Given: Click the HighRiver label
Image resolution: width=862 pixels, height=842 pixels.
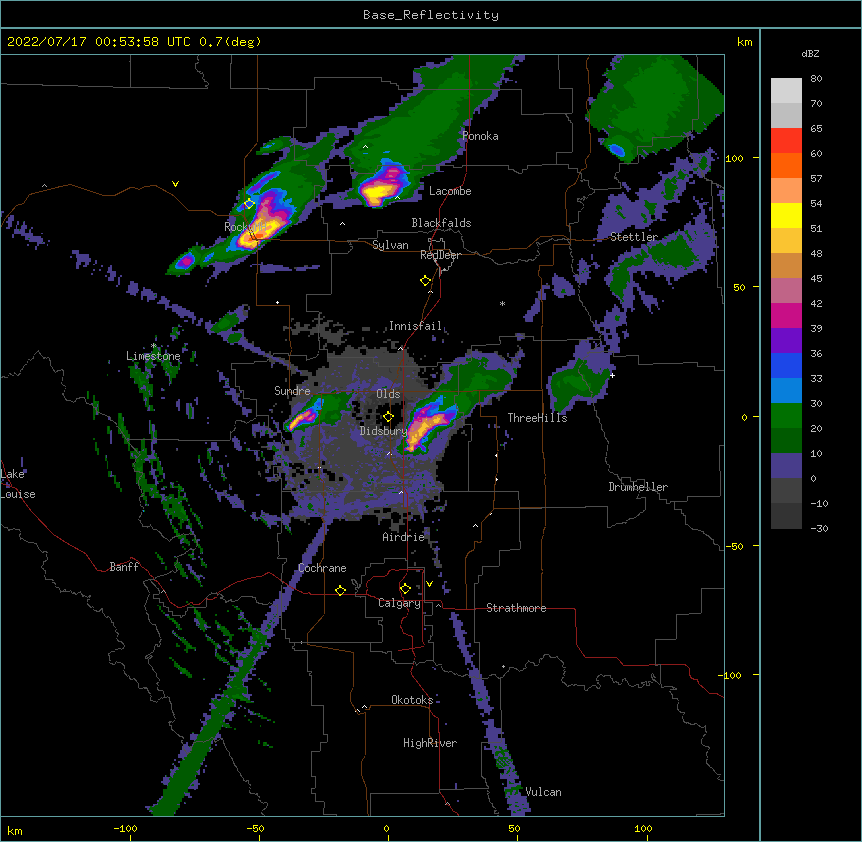Looking at the screenshot, I should click(430, 743).
